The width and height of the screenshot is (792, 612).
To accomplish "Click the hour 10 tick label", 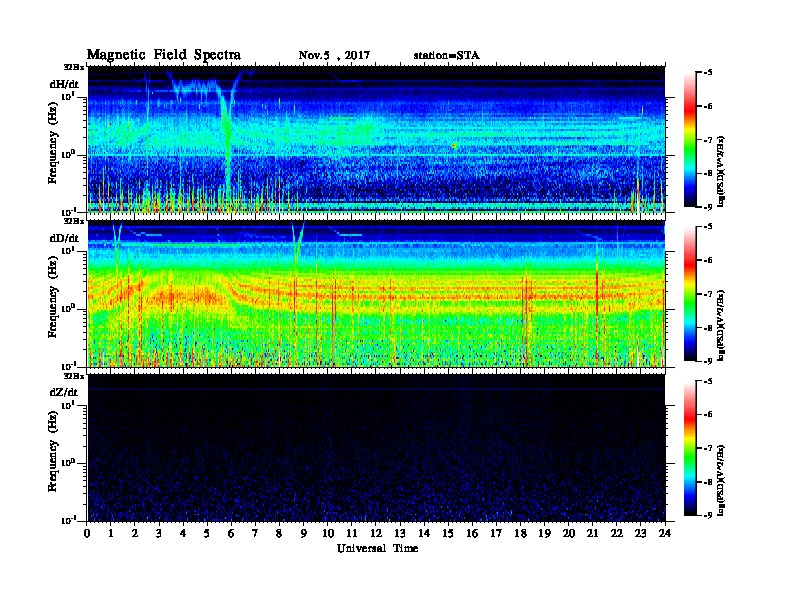I will 328,534.
